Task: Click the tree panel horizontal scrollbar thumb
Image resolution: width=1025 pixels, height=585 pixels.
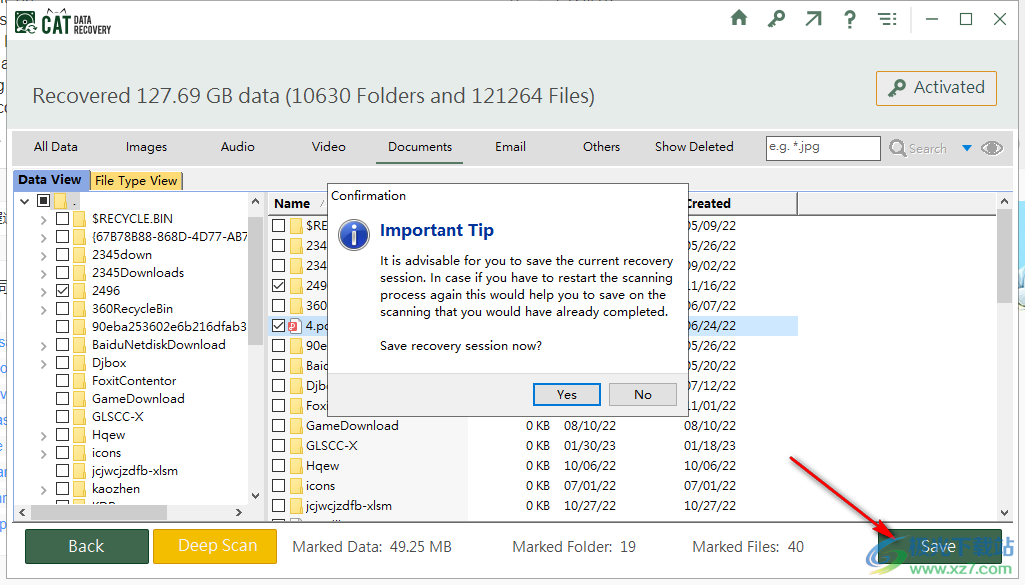Action: tap(99, 512)
